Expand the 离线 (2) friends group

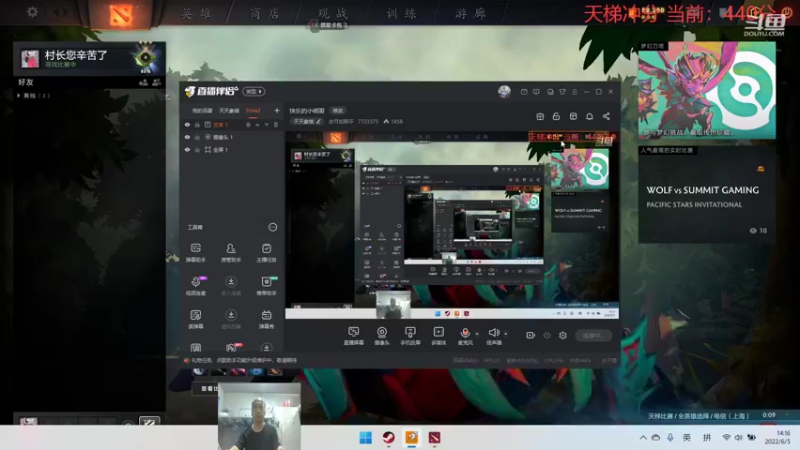click(x=34, y=95)
